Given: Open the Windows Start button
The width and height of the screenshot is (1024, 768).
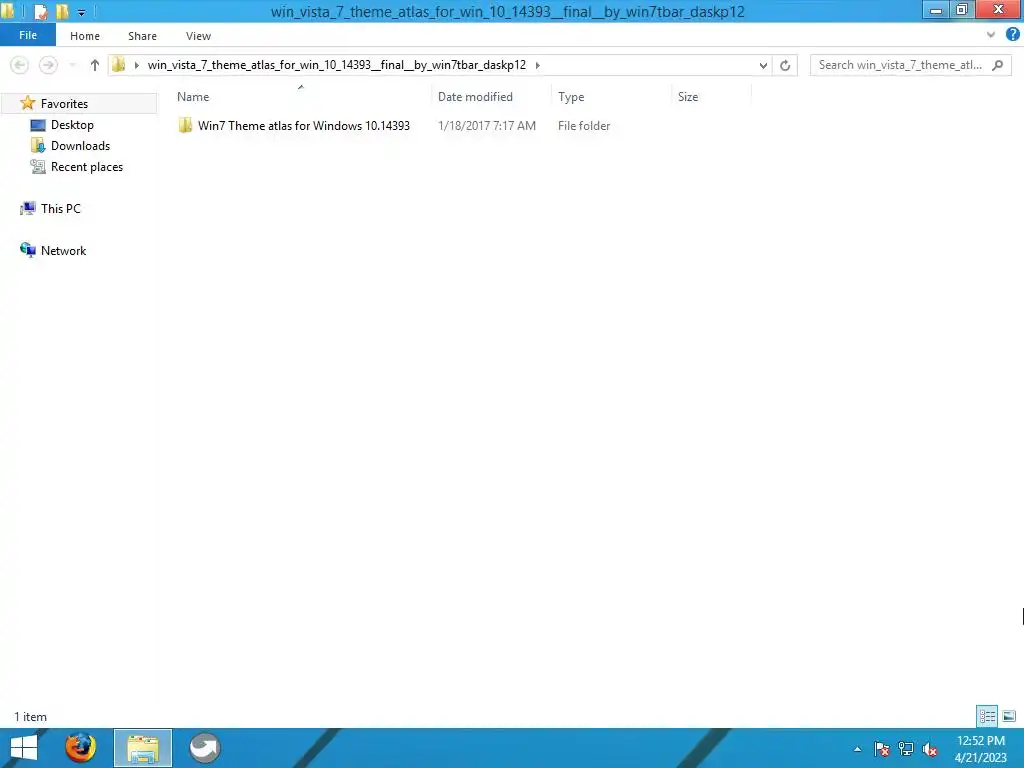Looking at the screenshot, I should [24, 748].
